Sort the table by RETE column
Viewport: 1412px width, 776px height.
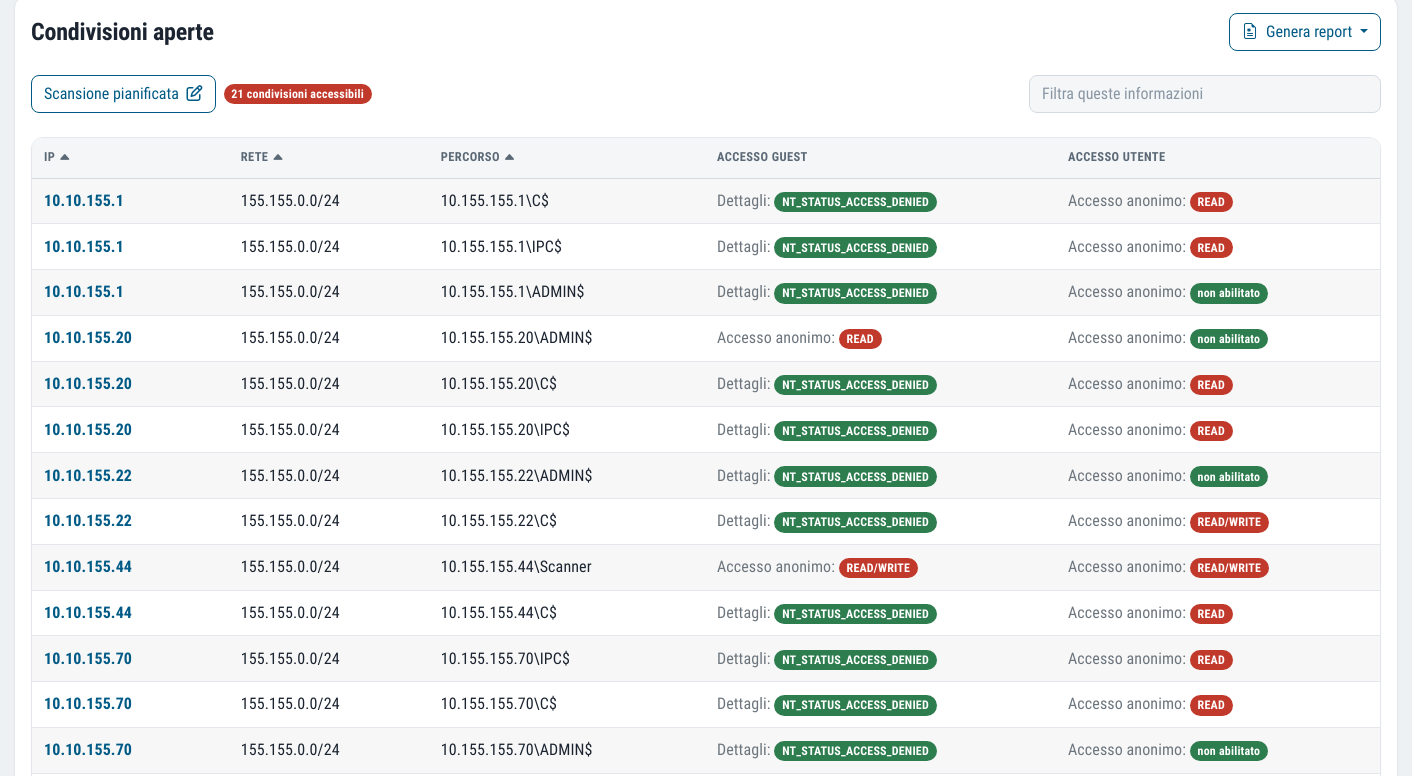pos(262,157)
